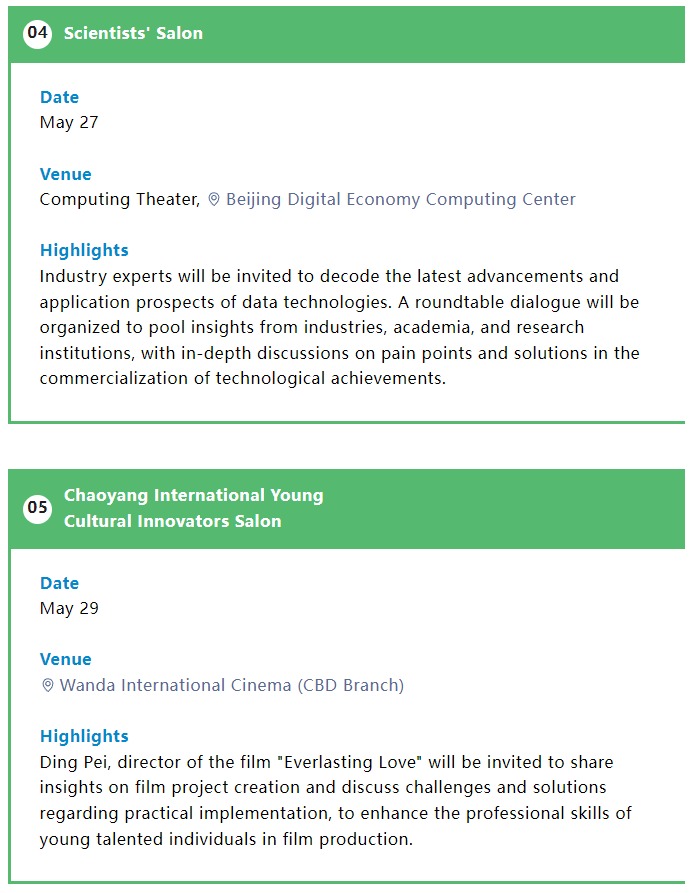Click the 05 number badge
Screen dimensions: 694x893
(38, 507)
